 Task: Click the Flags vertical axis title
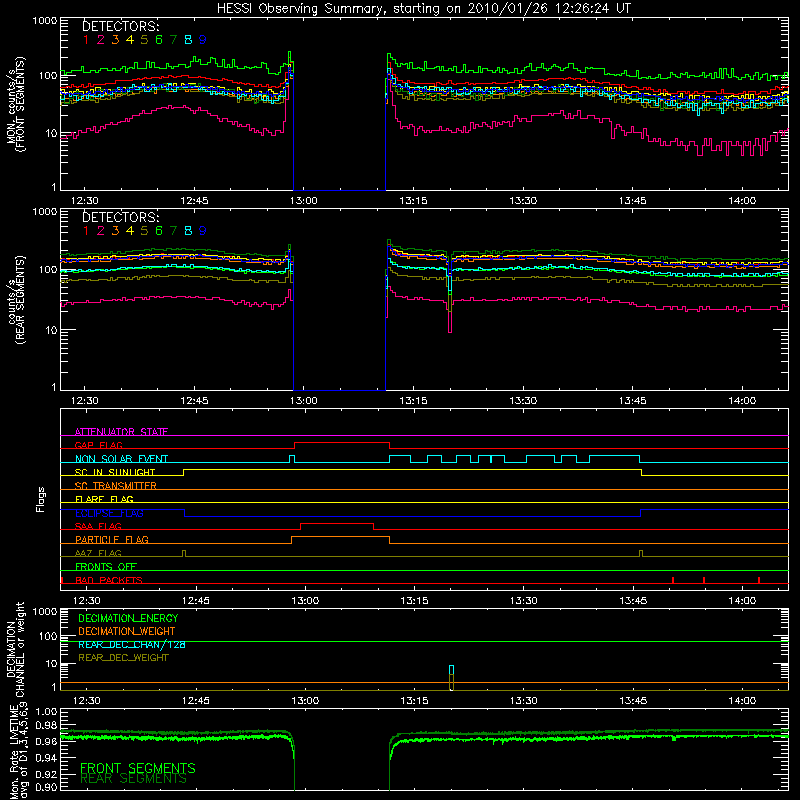pyautogui.click(x=40, y=499)
